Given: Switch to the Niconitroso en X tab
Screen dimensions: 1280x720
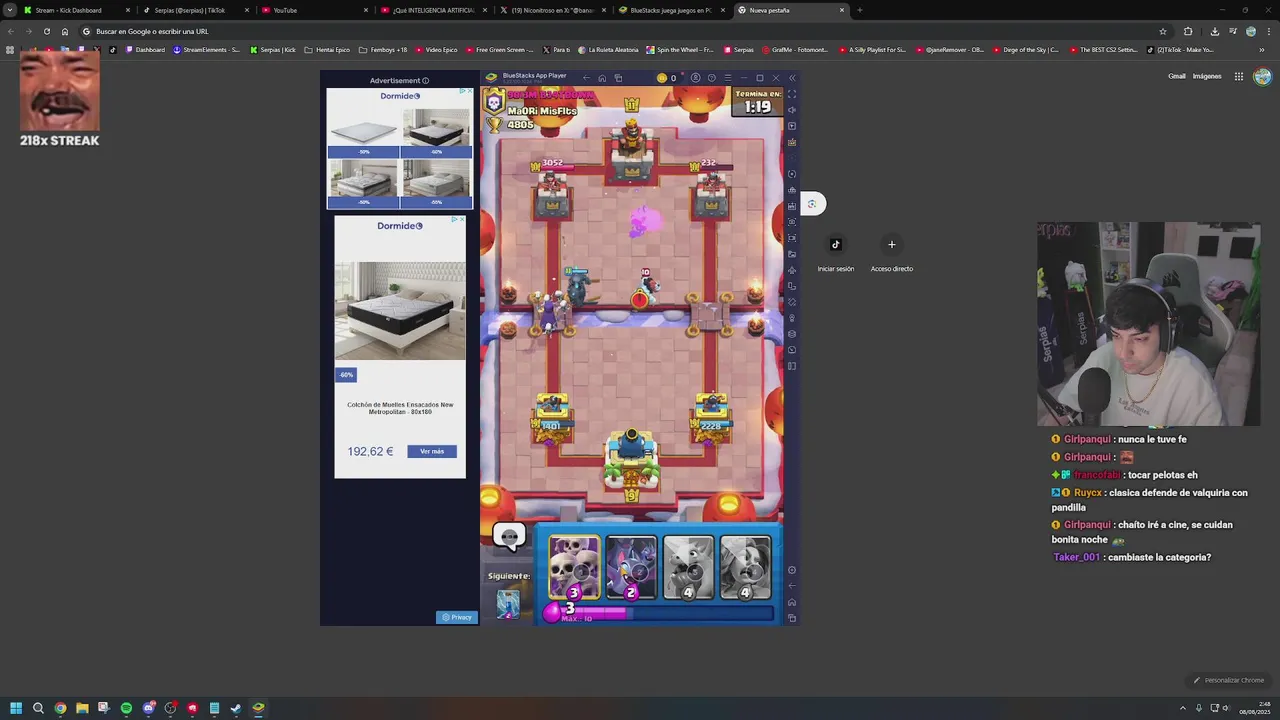Looking at the screenshot, I should pyautogui.click(x=552, y=10).
